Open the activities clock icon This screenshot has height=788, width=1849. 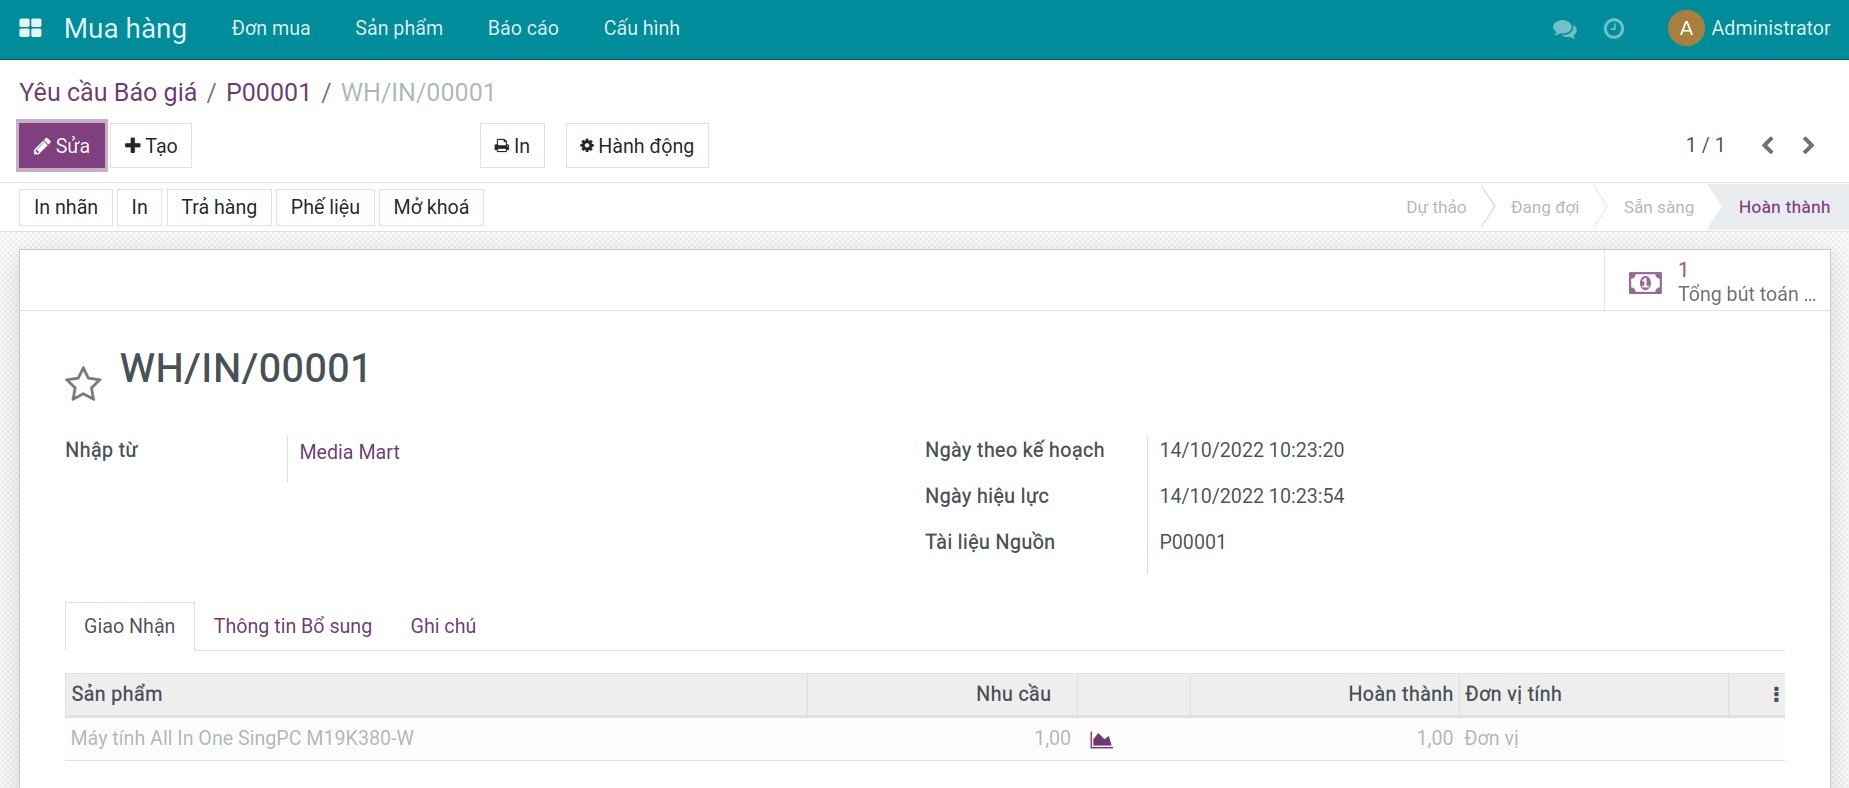click(1613, 29)
